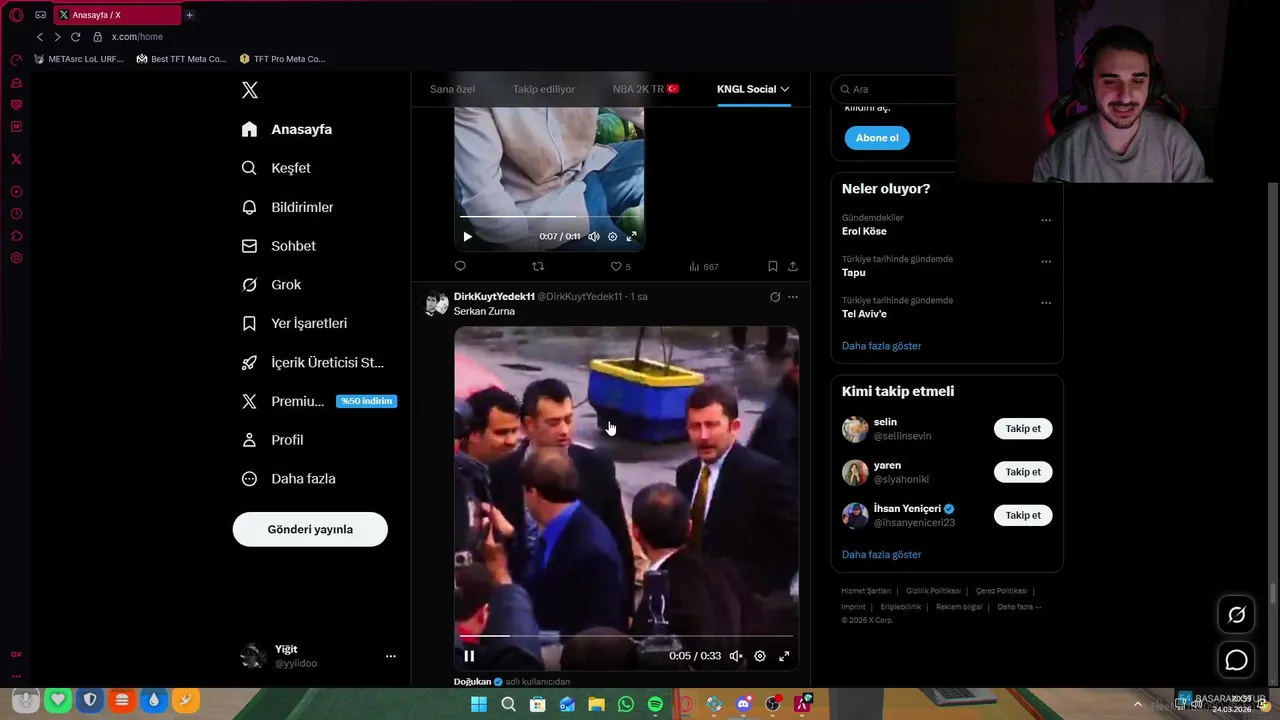1280x720 pixels.
Task: Click Daha fazla göster under trends
Action: (881, 346)
